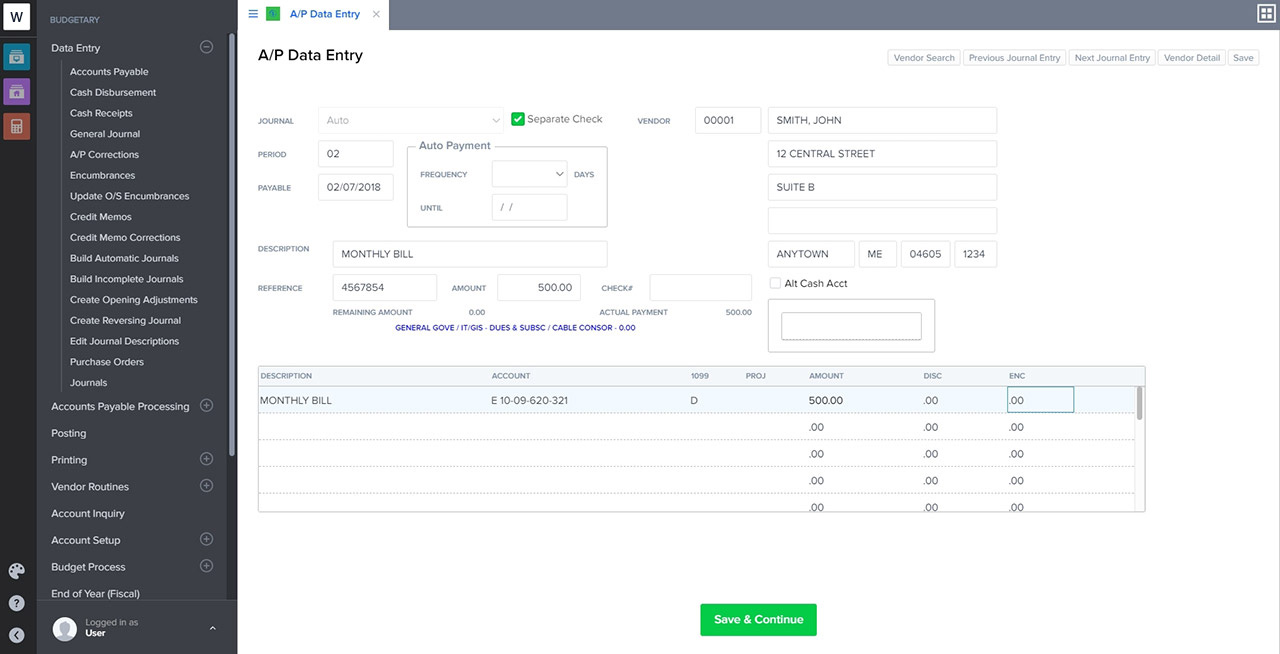Screen dimensions: 1280x654
Task: Click the city field ANYTOWN
Action: (x=811, y=254)
